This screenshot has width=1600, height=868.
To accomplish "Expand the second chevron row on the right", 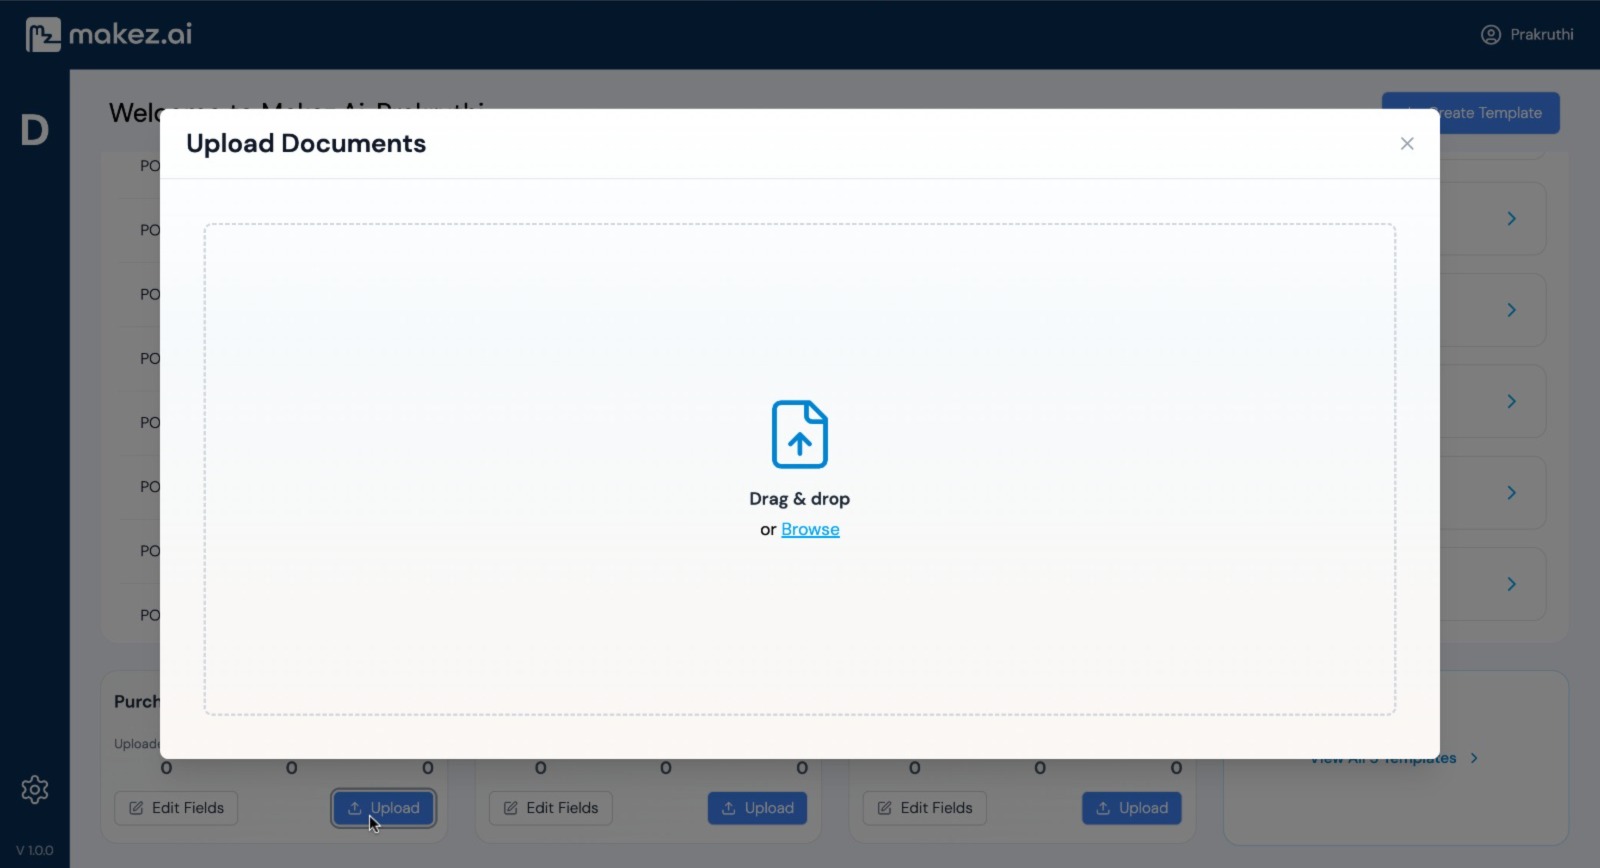I will pos(1511,310).
